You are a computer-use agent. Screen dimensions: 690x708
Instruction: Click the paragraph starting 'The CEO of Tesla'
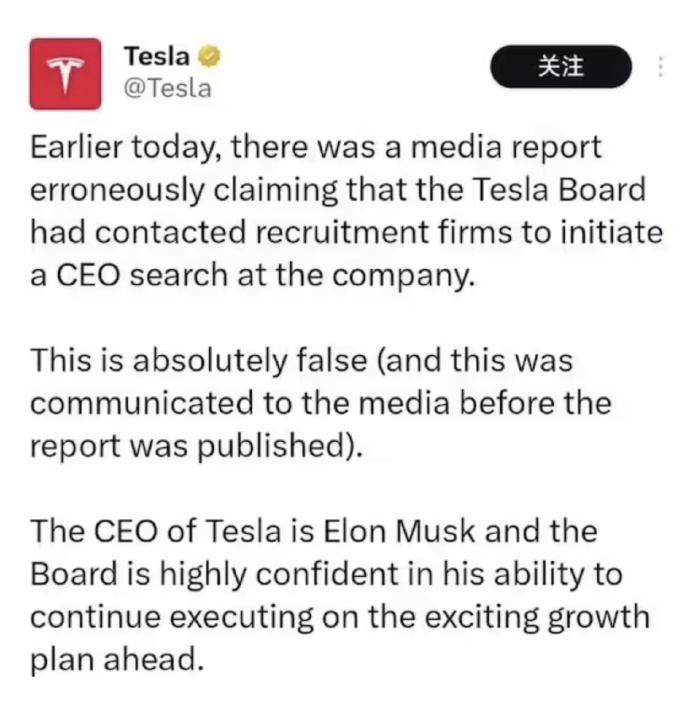click(x=340, y=595)
